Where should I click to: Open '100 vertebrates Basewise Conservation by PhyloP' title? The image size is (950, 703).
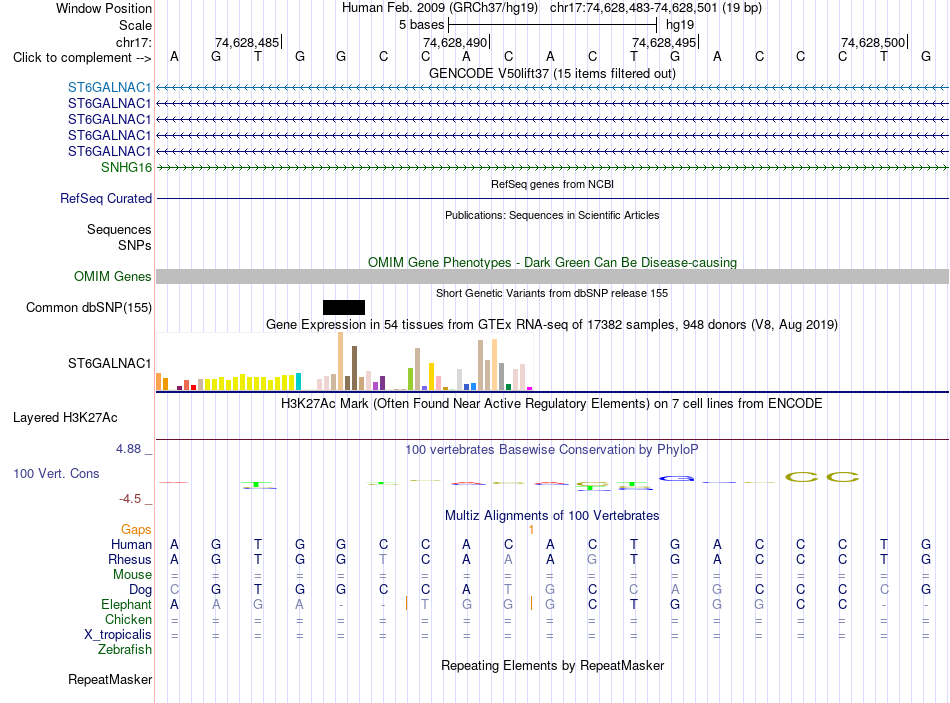pyautogui.click(x=552, y=450)
